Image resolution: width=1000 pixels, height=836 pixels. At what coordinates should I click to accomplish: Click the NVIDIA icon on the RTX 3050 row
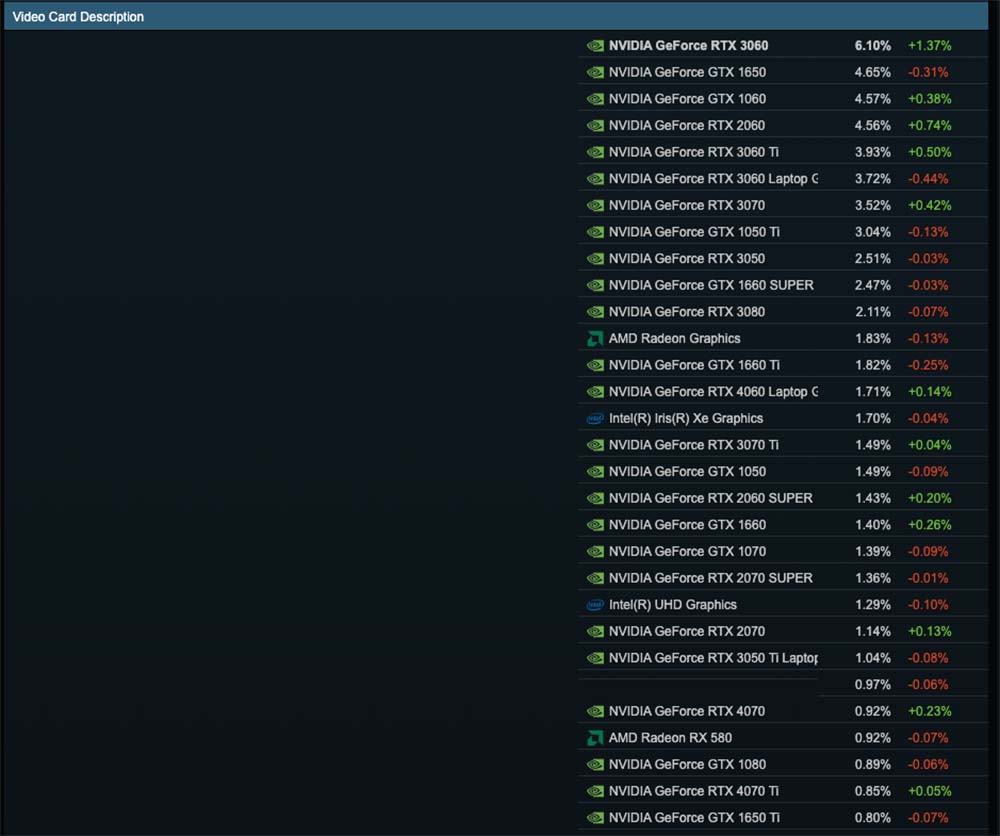595,259
